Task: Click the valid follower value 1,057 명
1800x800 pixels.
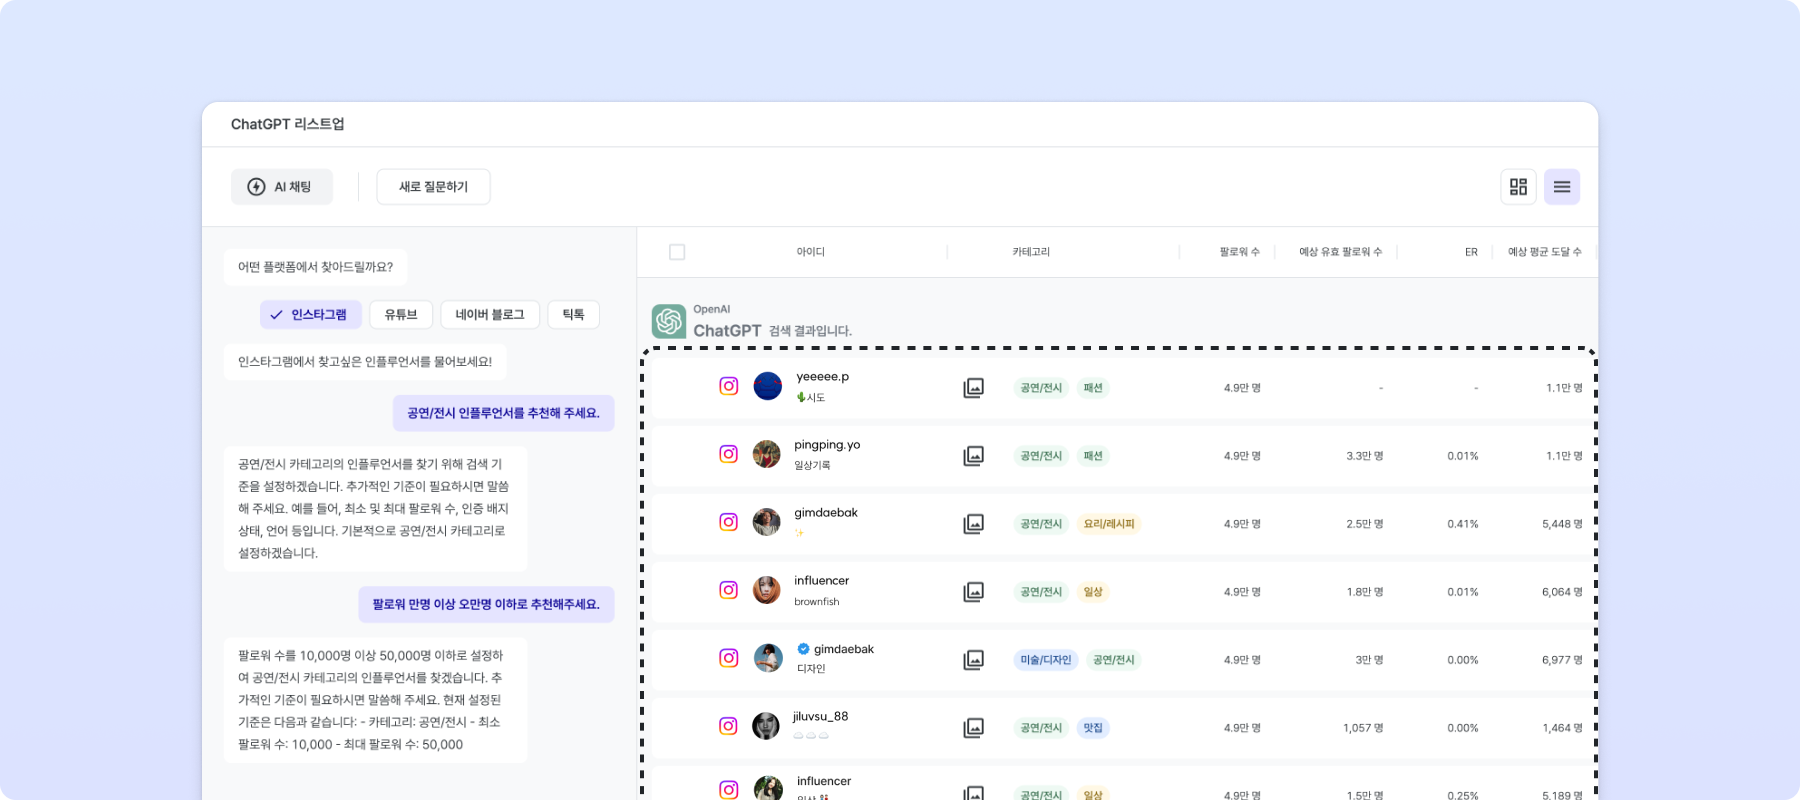Action: [x=1363, y=728]
